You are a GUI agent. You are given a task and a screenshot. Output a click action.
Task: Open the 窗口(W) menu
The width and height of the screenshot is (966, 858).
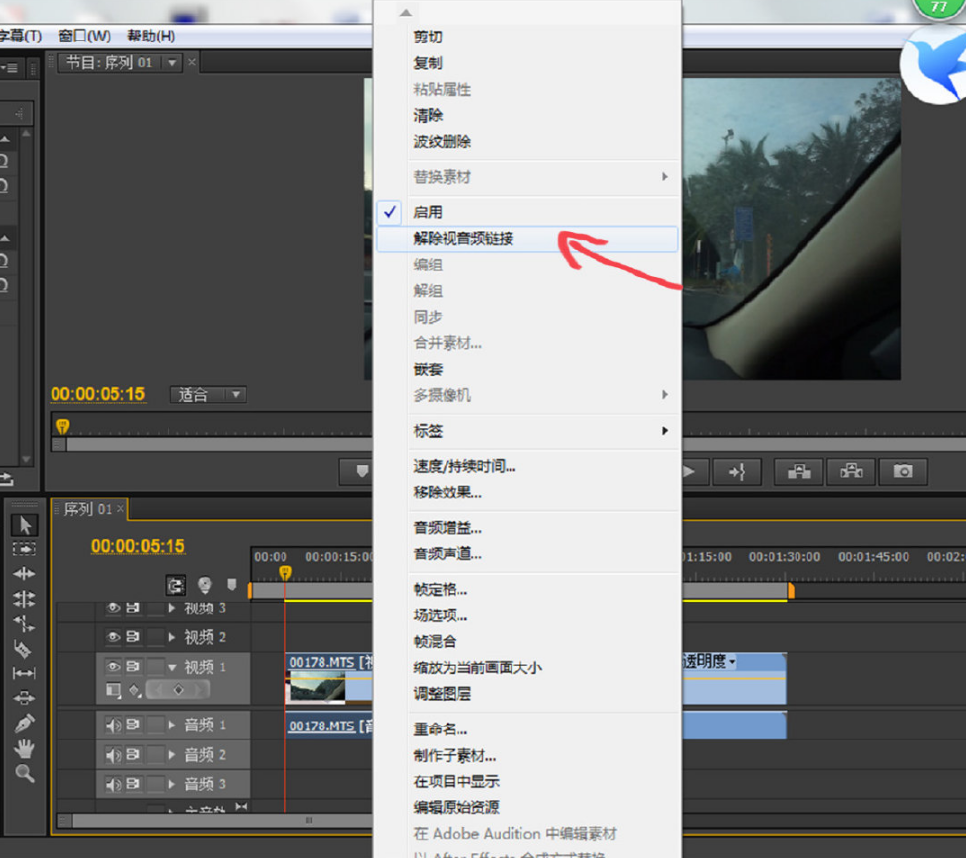click(x=84, y=36)
